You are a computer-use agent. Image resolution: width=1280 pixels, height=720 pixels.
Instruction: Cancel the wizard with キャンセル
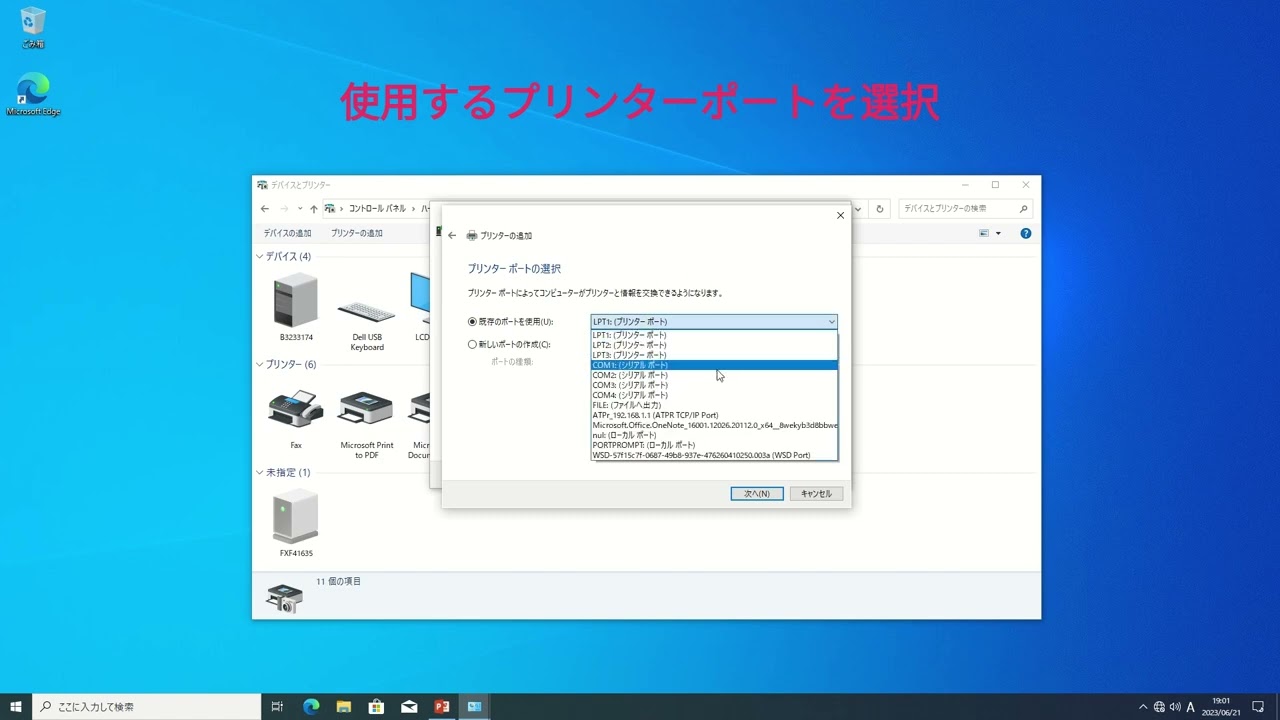click(816, 493)
